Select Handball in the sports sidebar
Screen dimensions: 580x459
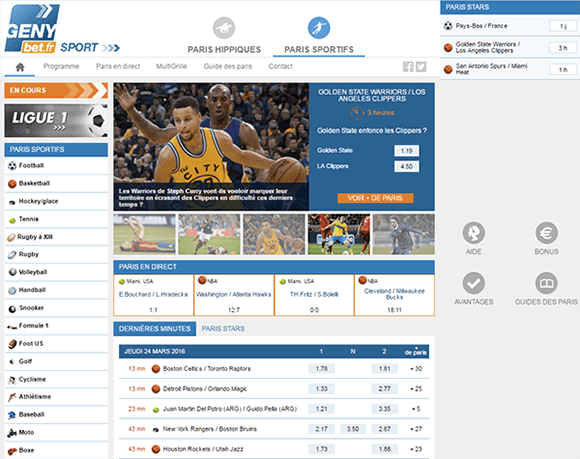56,290
